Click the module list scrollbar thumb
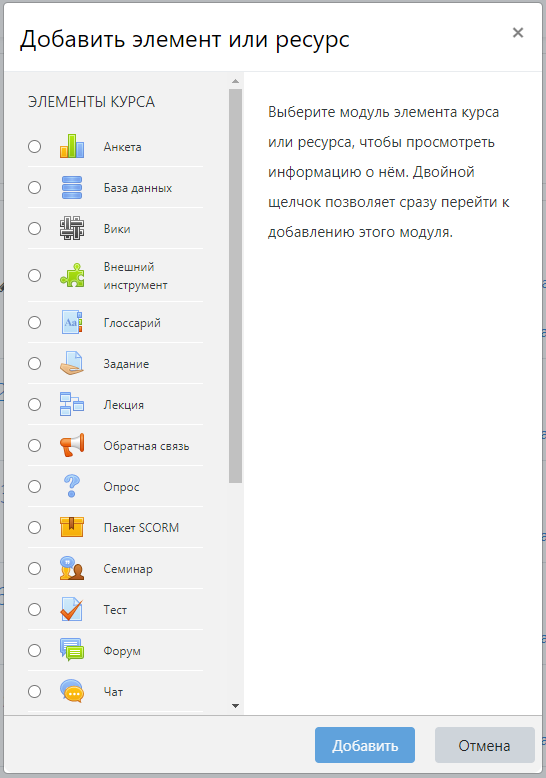 coord(235,286)
